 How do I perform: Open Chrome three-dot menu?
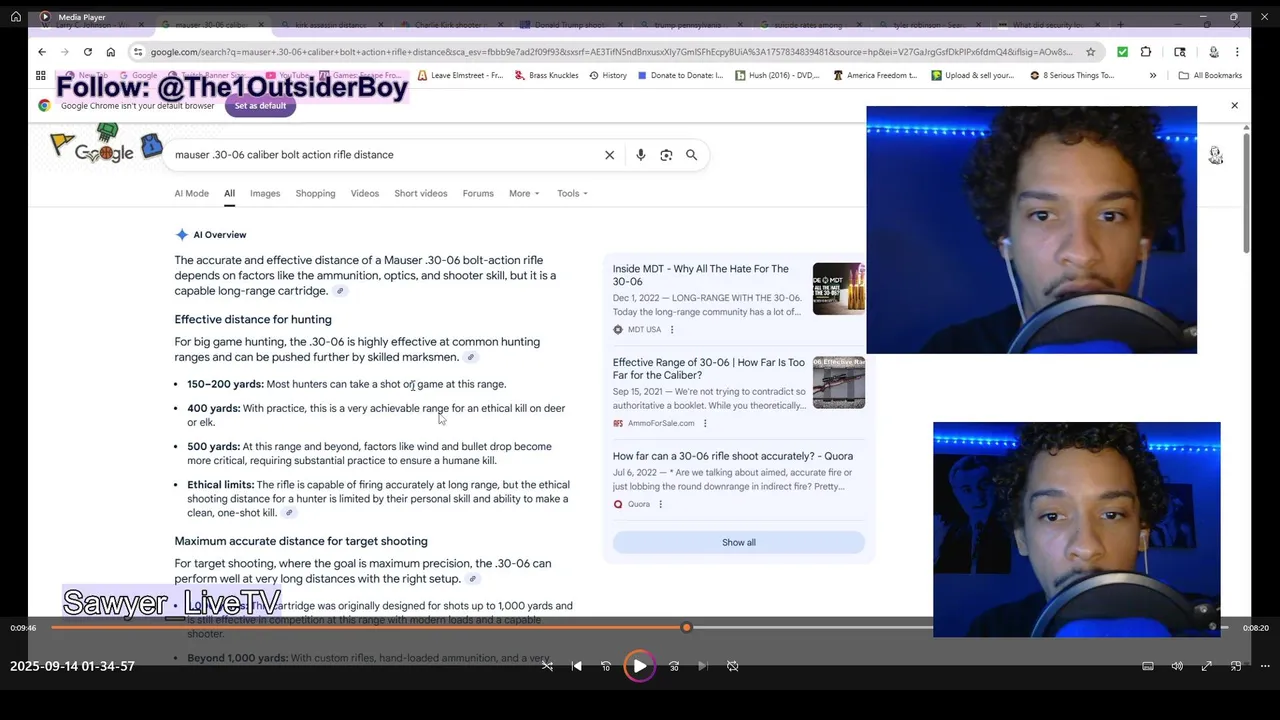click(1237, 52)
